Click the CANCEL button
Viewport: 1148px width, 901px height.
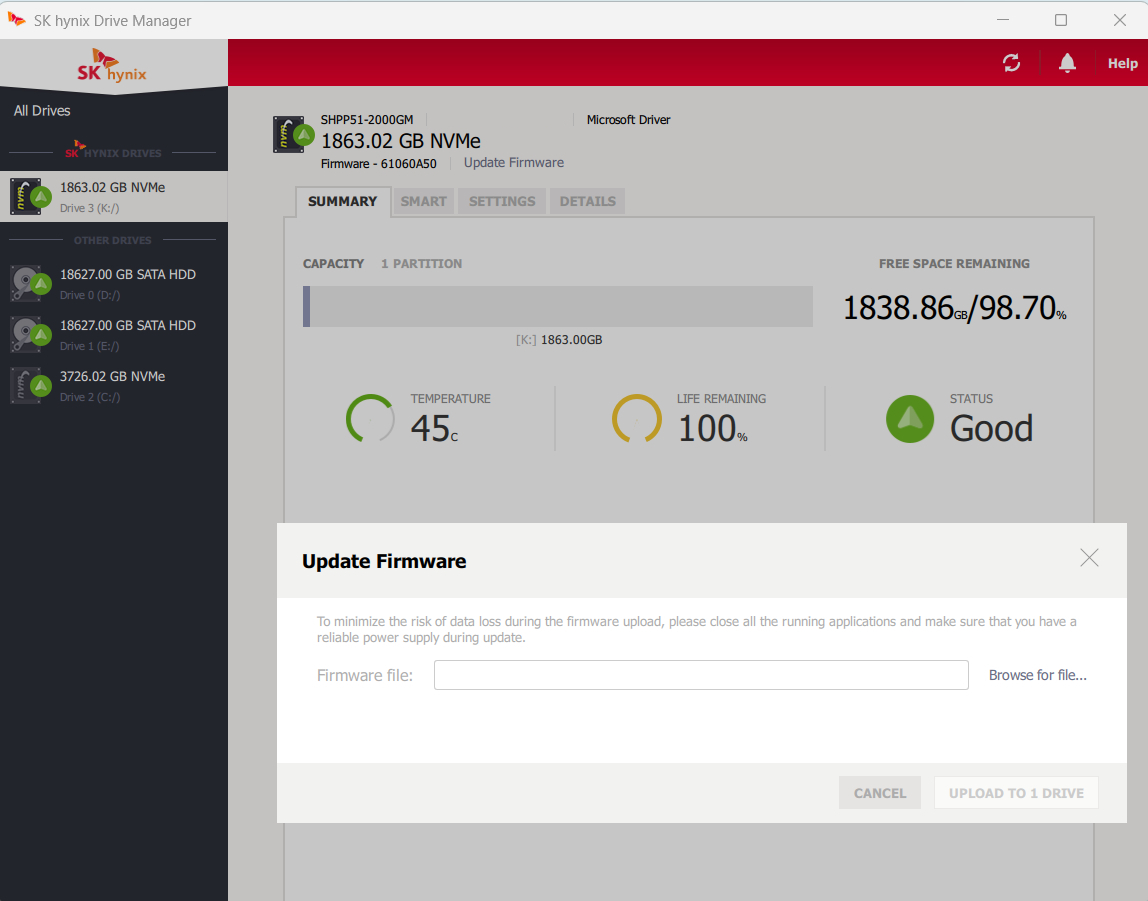[879, 793]
